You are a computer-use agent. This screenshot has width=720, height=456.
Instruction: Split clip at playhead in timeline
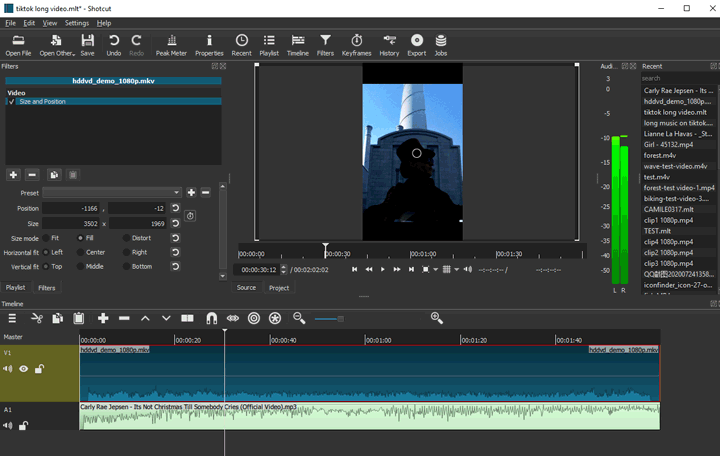[187, 318]
